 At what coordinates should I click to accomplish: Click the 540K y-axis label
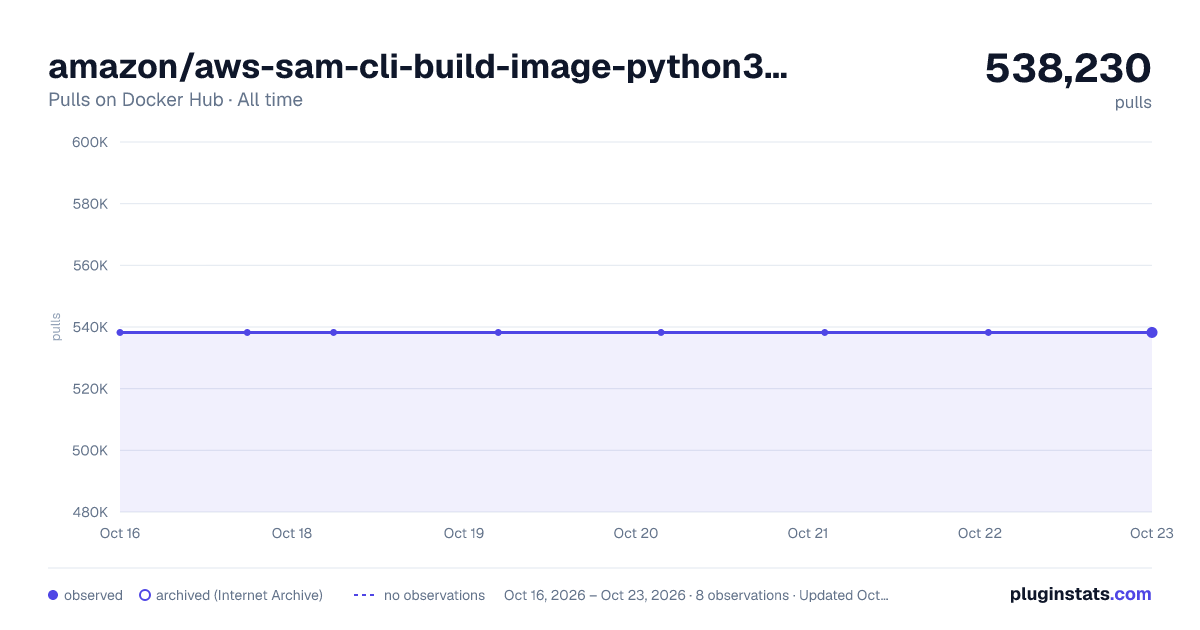point(90,327)
